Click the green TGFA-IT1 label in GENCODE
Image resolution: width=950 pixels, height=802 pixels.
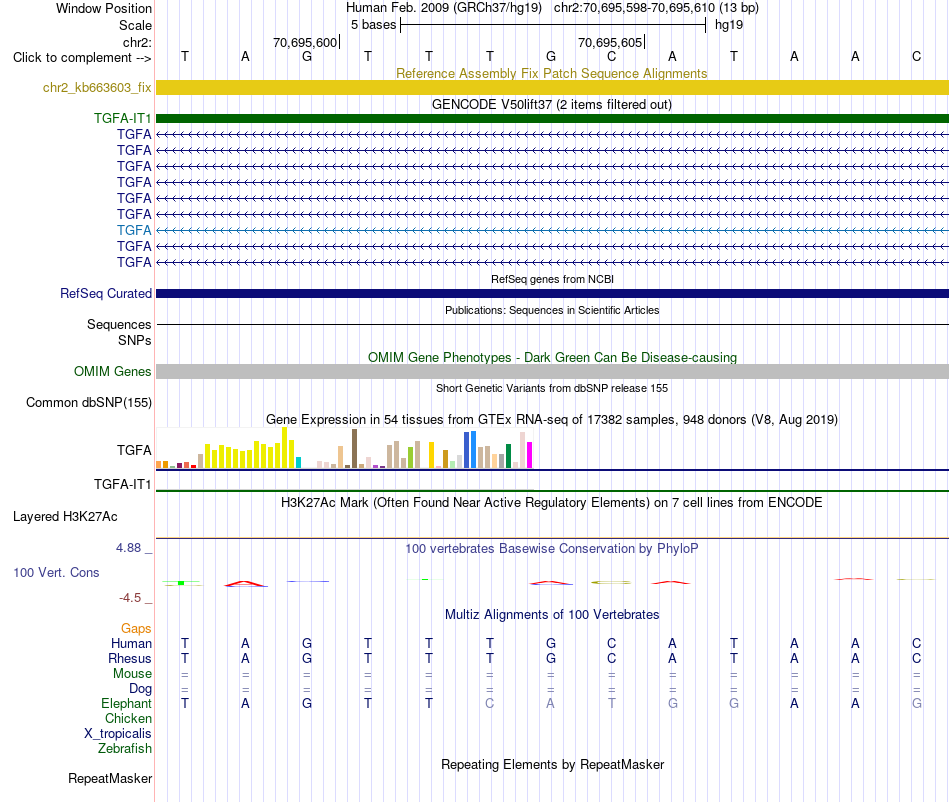tap(122, 118)
